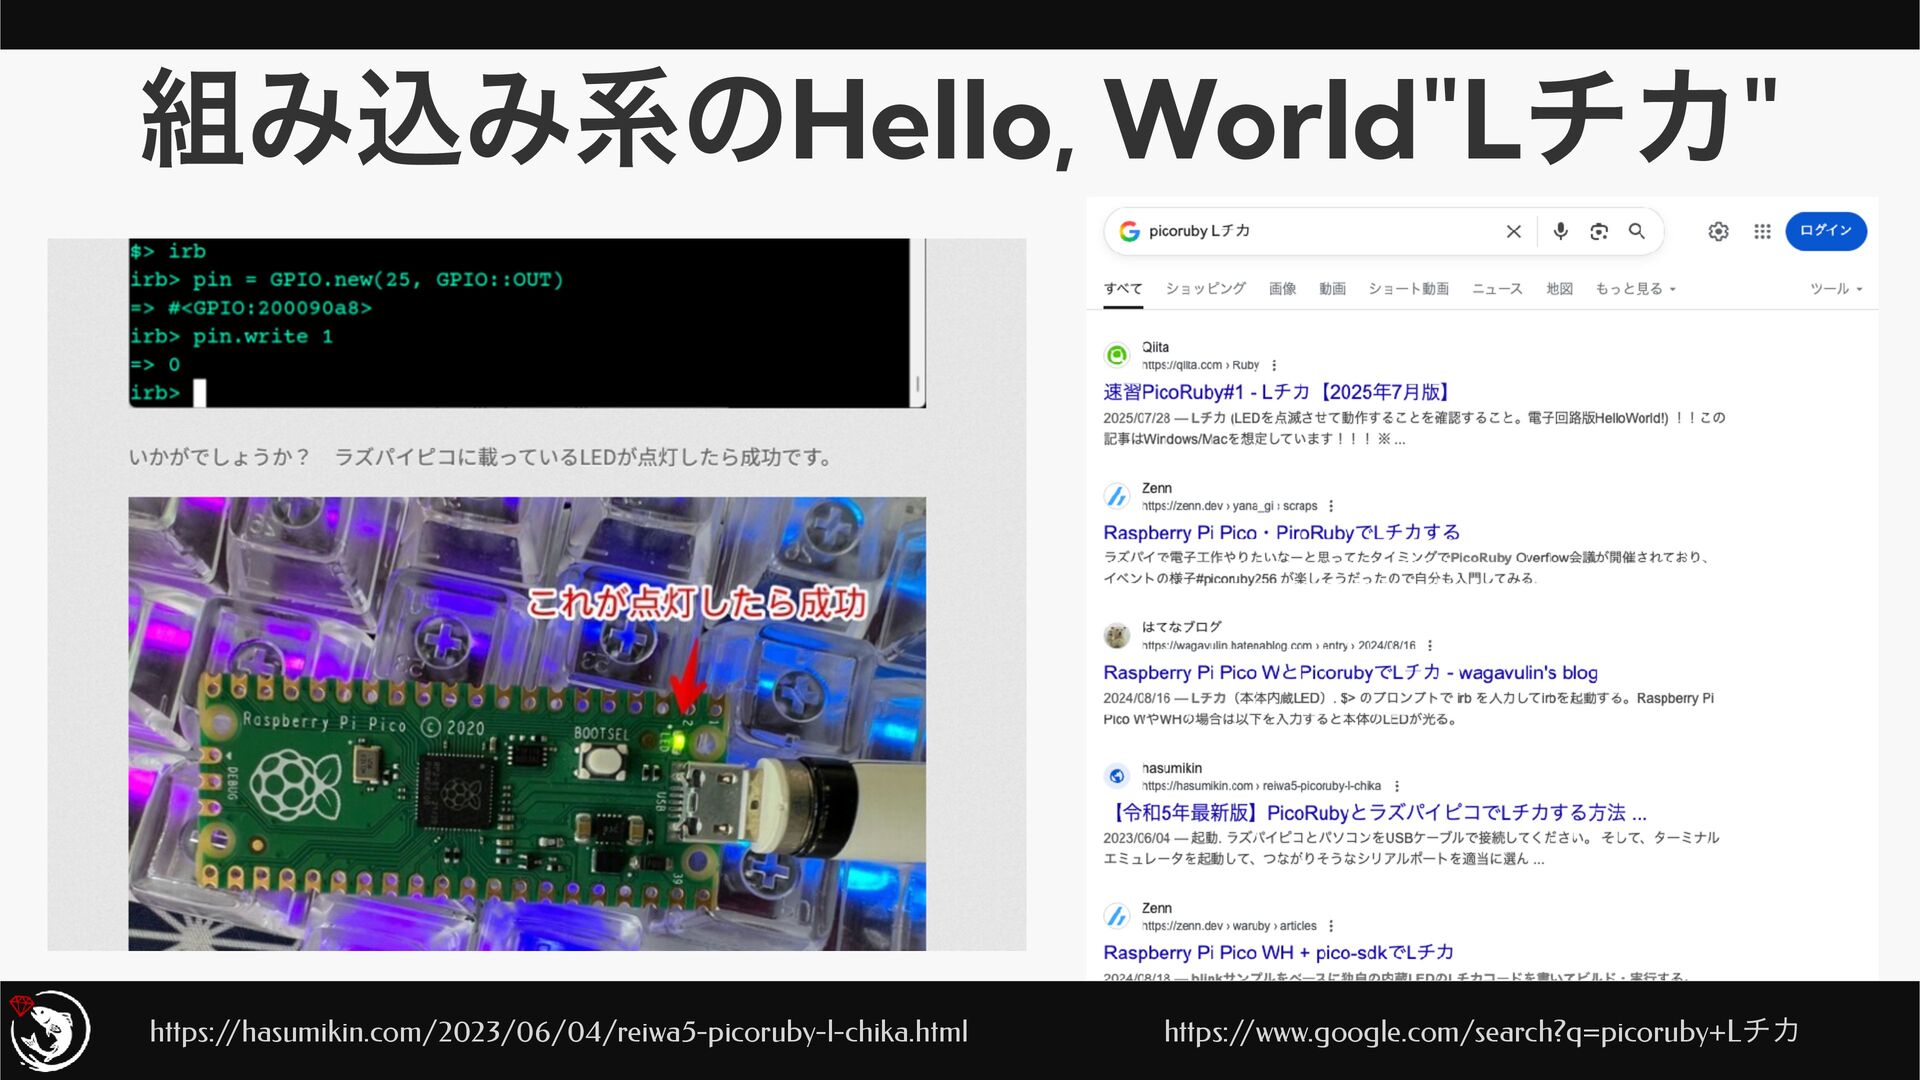This screenshot has width=1920, height=1080.
Task: Click the https://qiita.com › Ruby breadcrumb
Action: [1200, 365]
